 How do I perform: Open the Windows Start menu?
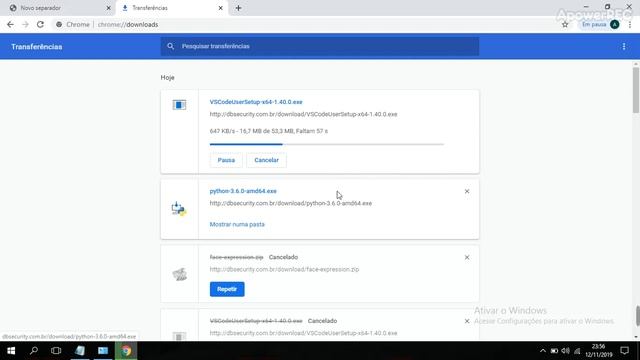tap(11, 351)
